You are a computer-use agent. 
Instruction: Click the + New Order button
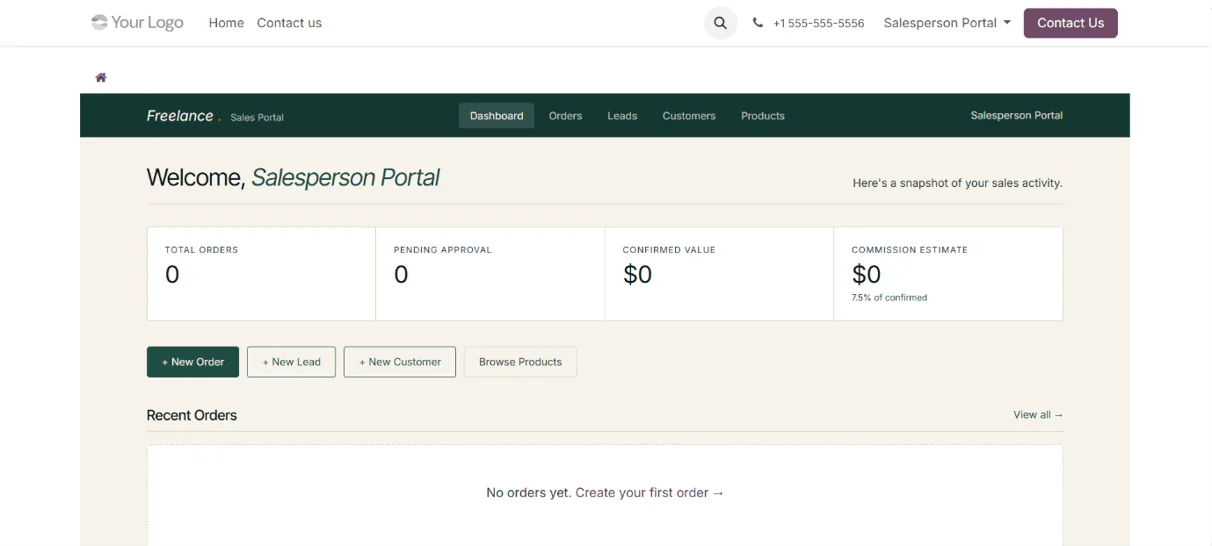click(193, 362)
